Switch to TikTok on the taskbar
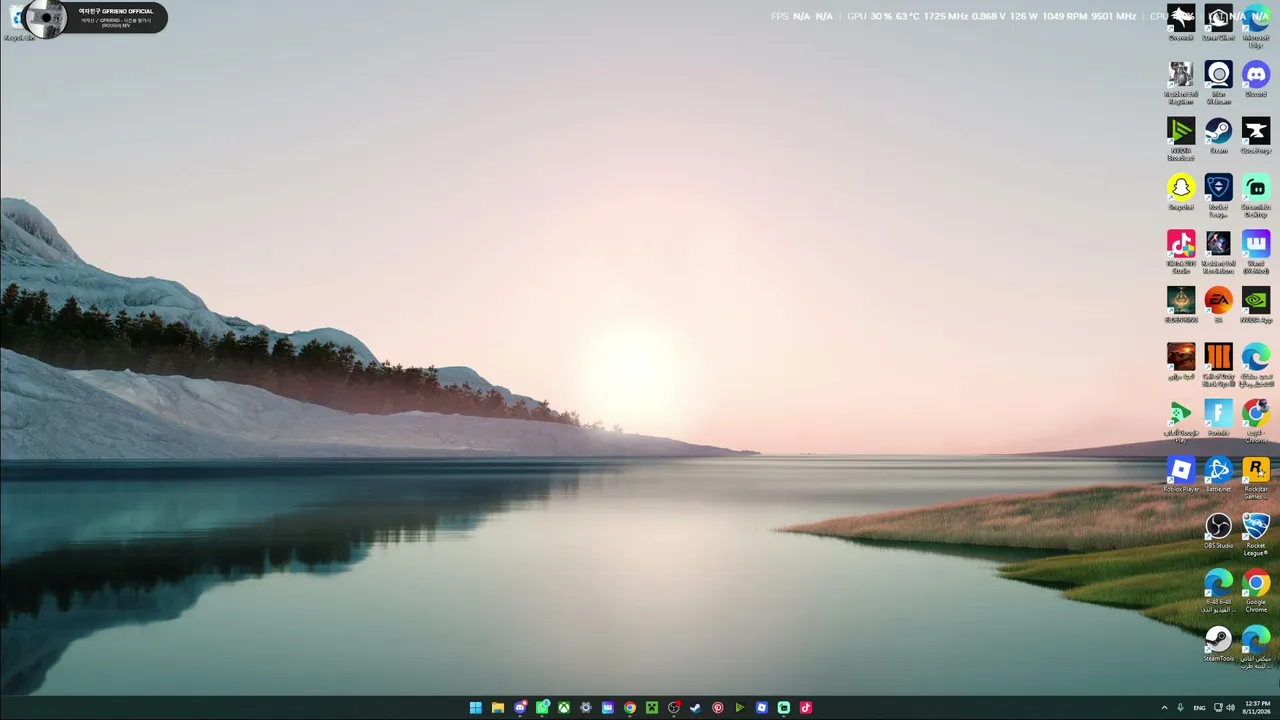This screenshot has width=1280, height=720. (806, 708)
